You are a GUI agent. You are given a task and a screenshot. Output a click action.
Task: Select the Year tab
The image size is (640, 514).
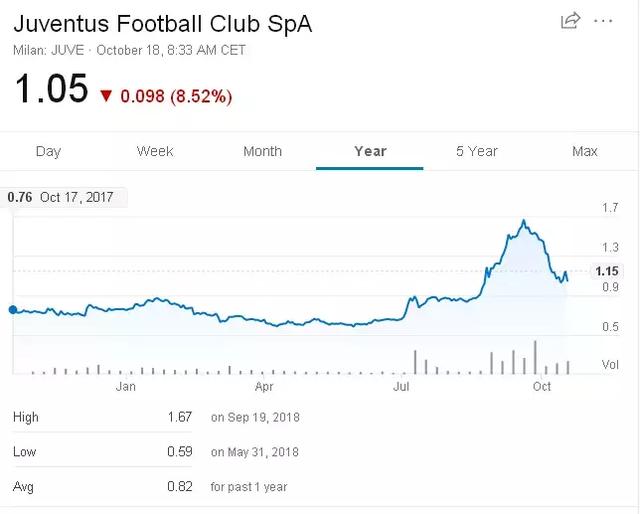point(370,151)
